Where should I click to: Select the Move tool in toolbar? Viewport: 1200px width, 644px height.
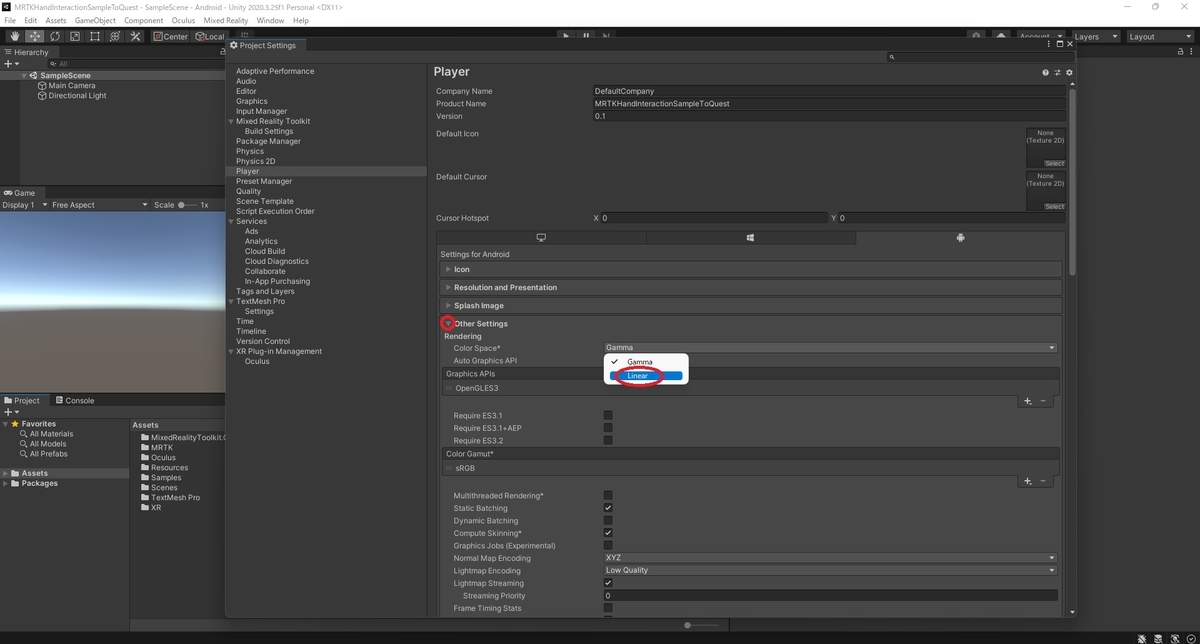tap(35, 36)
